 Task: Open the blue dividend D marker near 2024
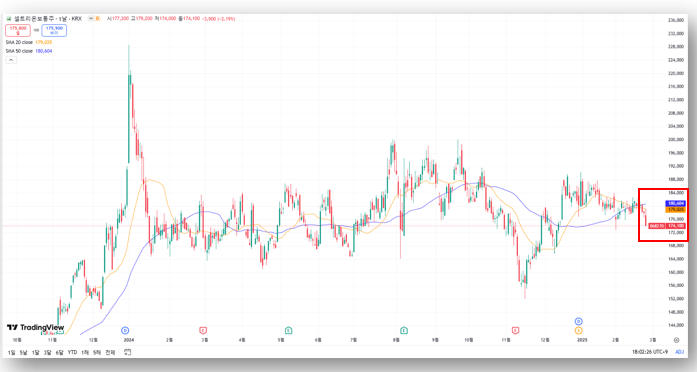pyautogui.click(x=125, y=330)
